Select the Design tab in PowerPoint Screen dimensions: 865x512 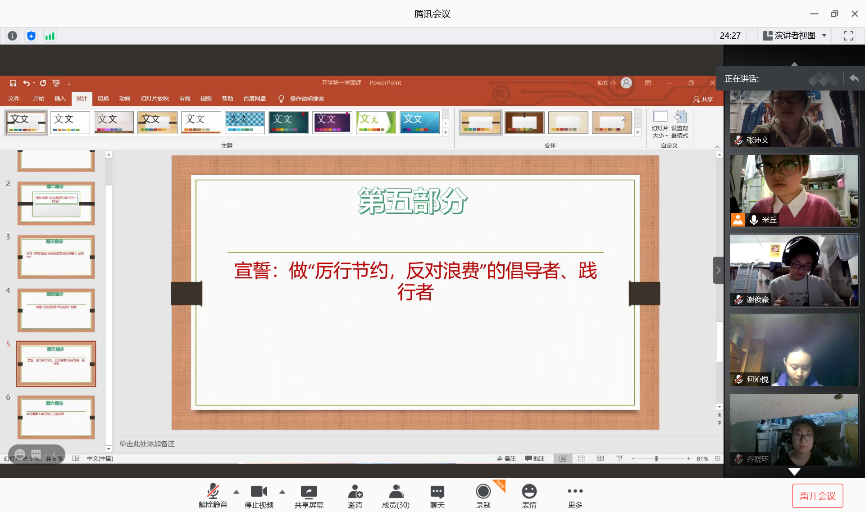pos(82,98)
